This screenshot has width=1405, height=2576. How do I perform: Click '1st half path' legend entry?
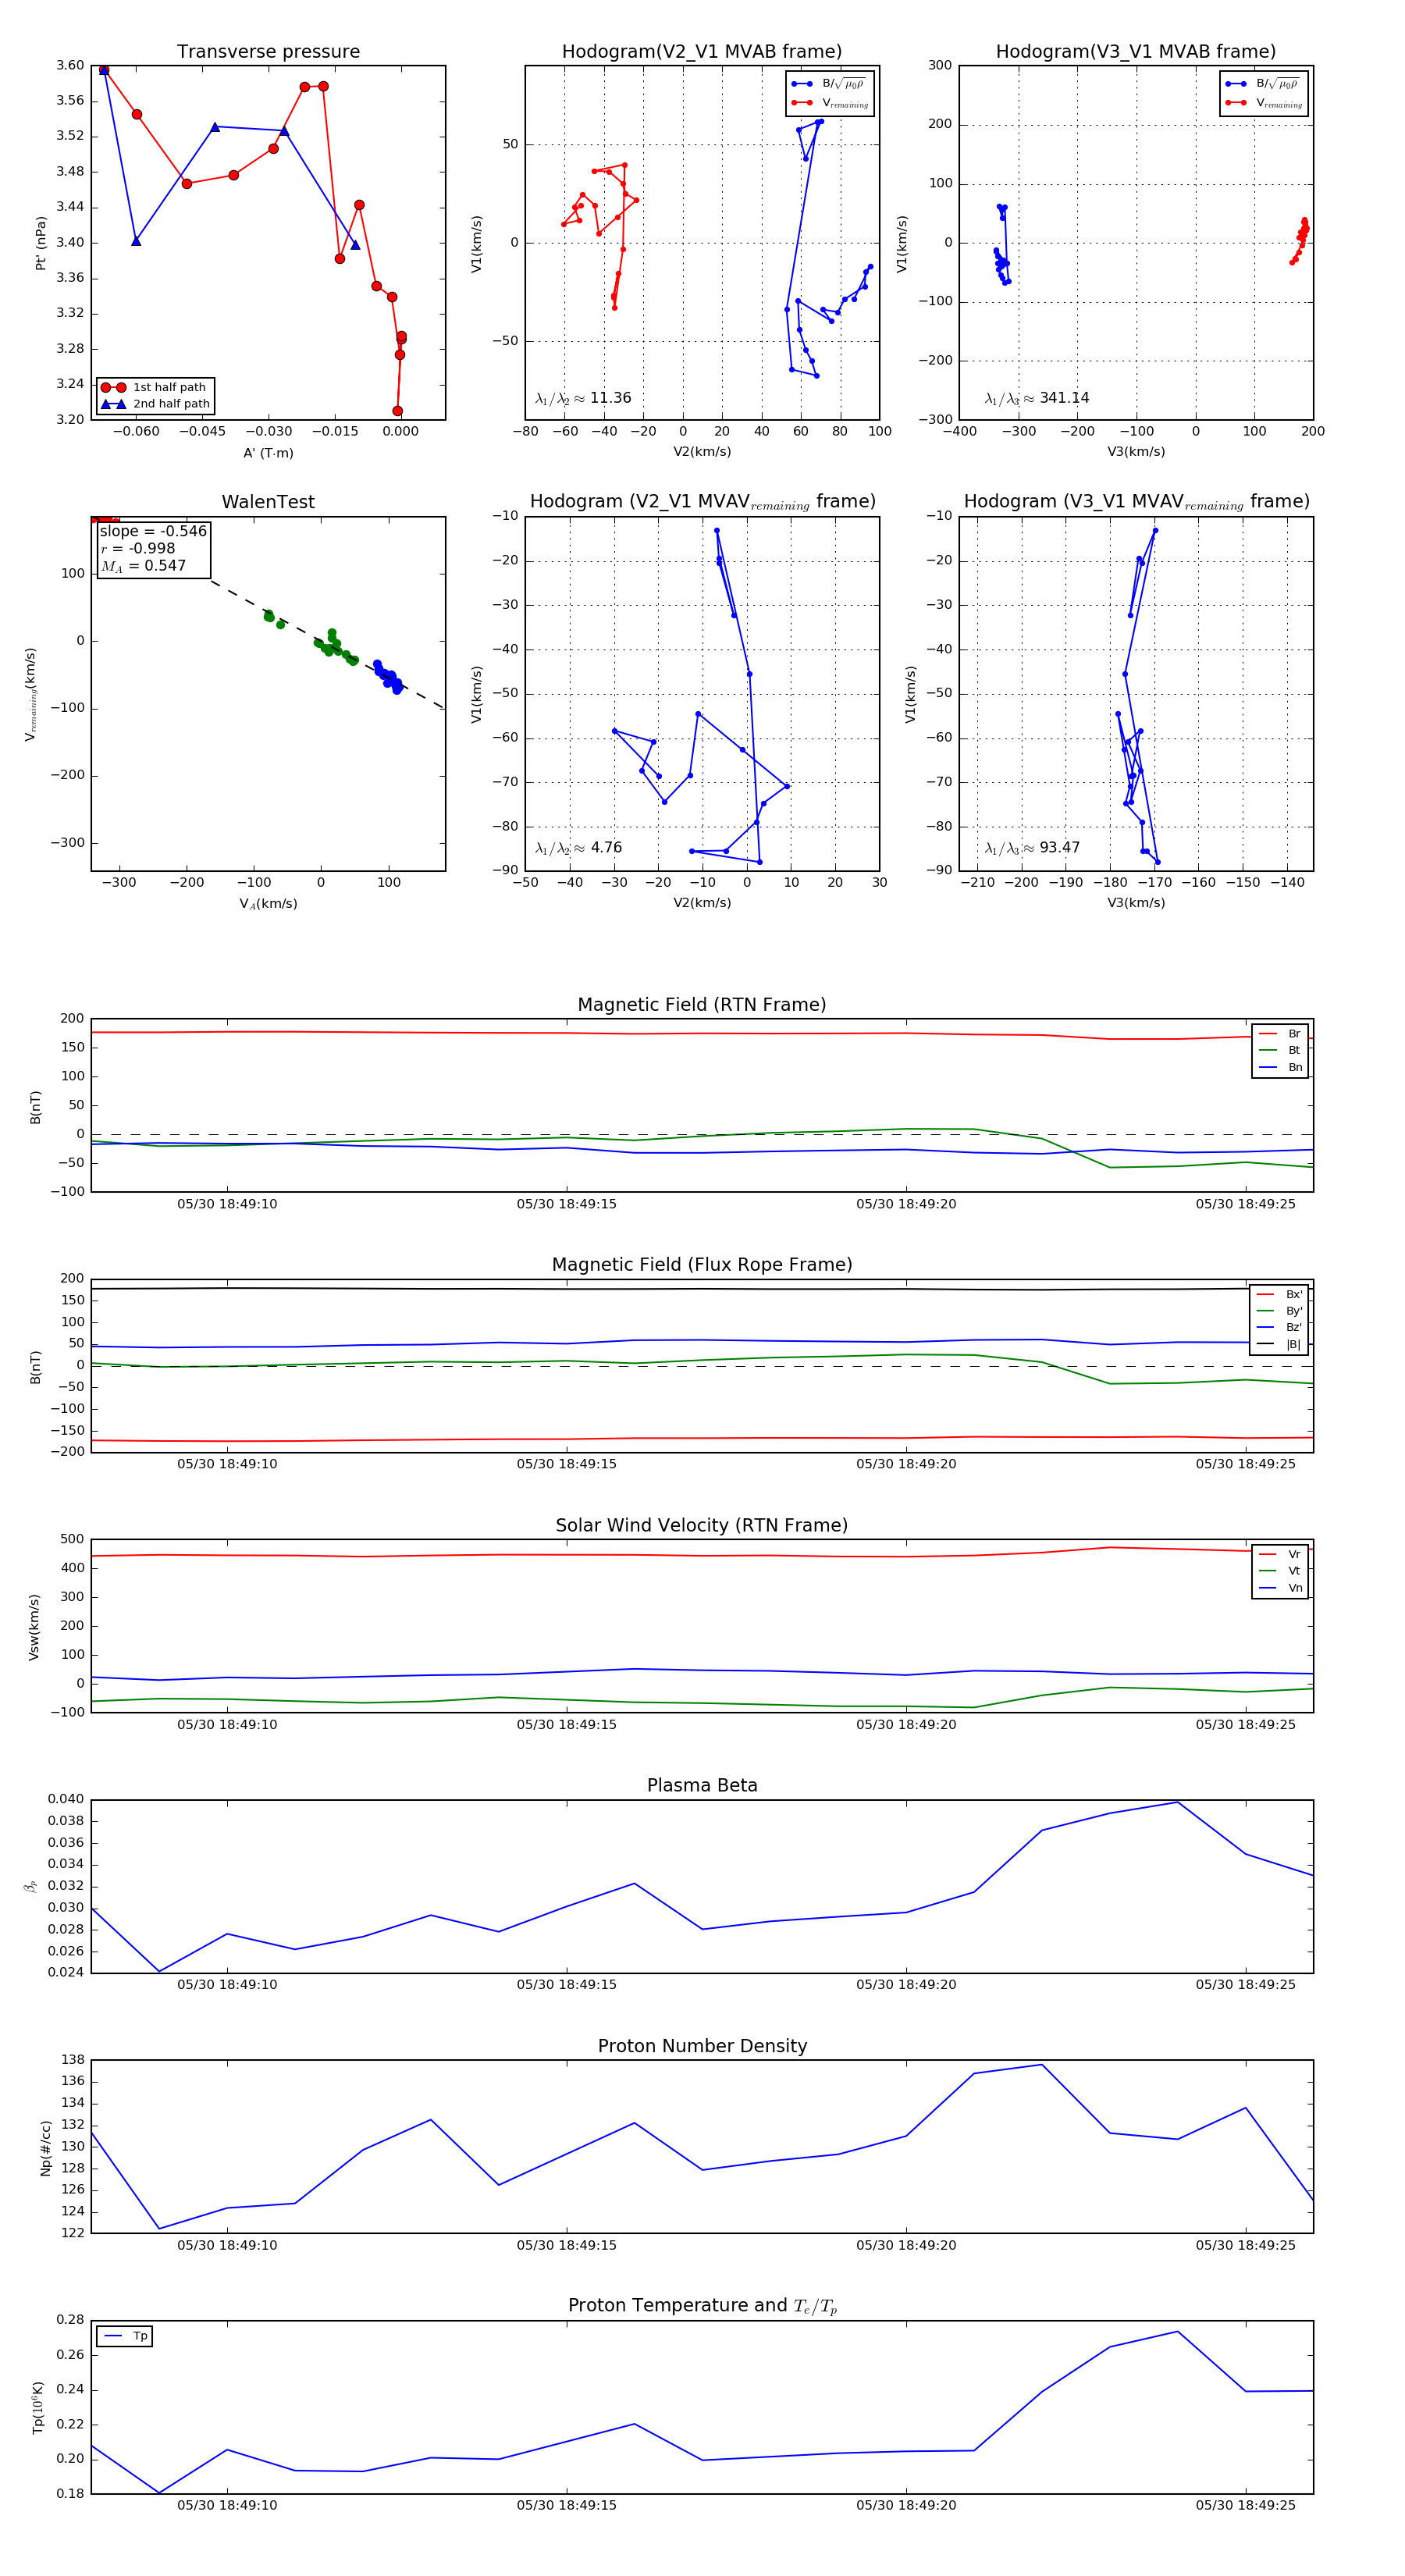[x=155, y=387]
